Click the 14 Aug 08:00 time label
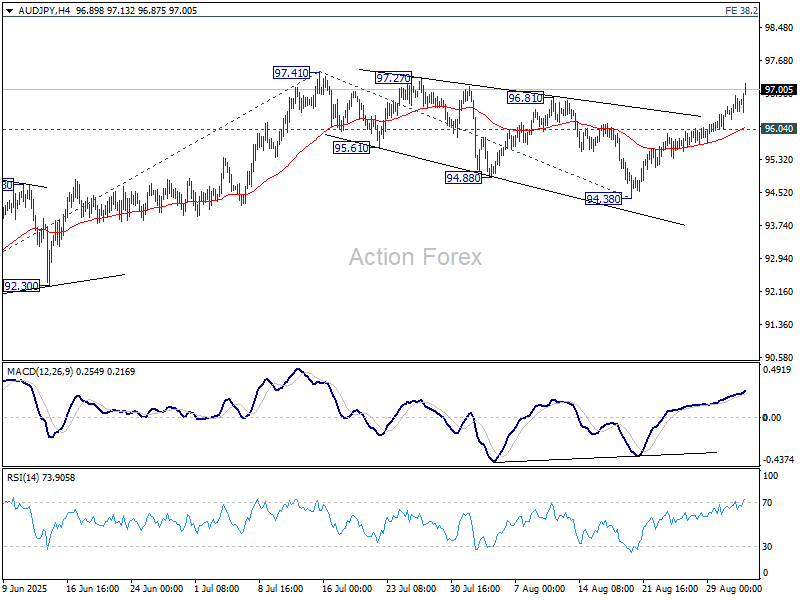800x600 pixels. coord(604,589)
